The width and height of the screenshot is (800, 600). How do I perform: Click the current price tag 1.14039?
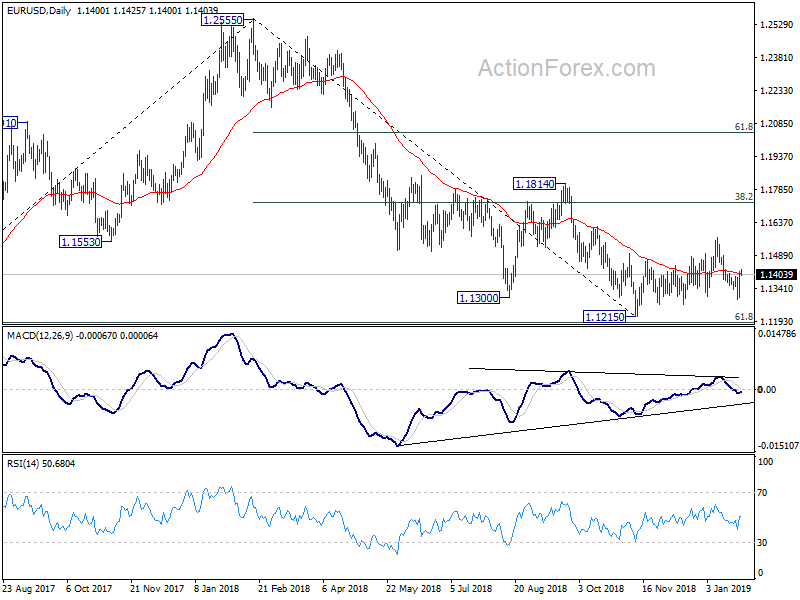point(777,274)
